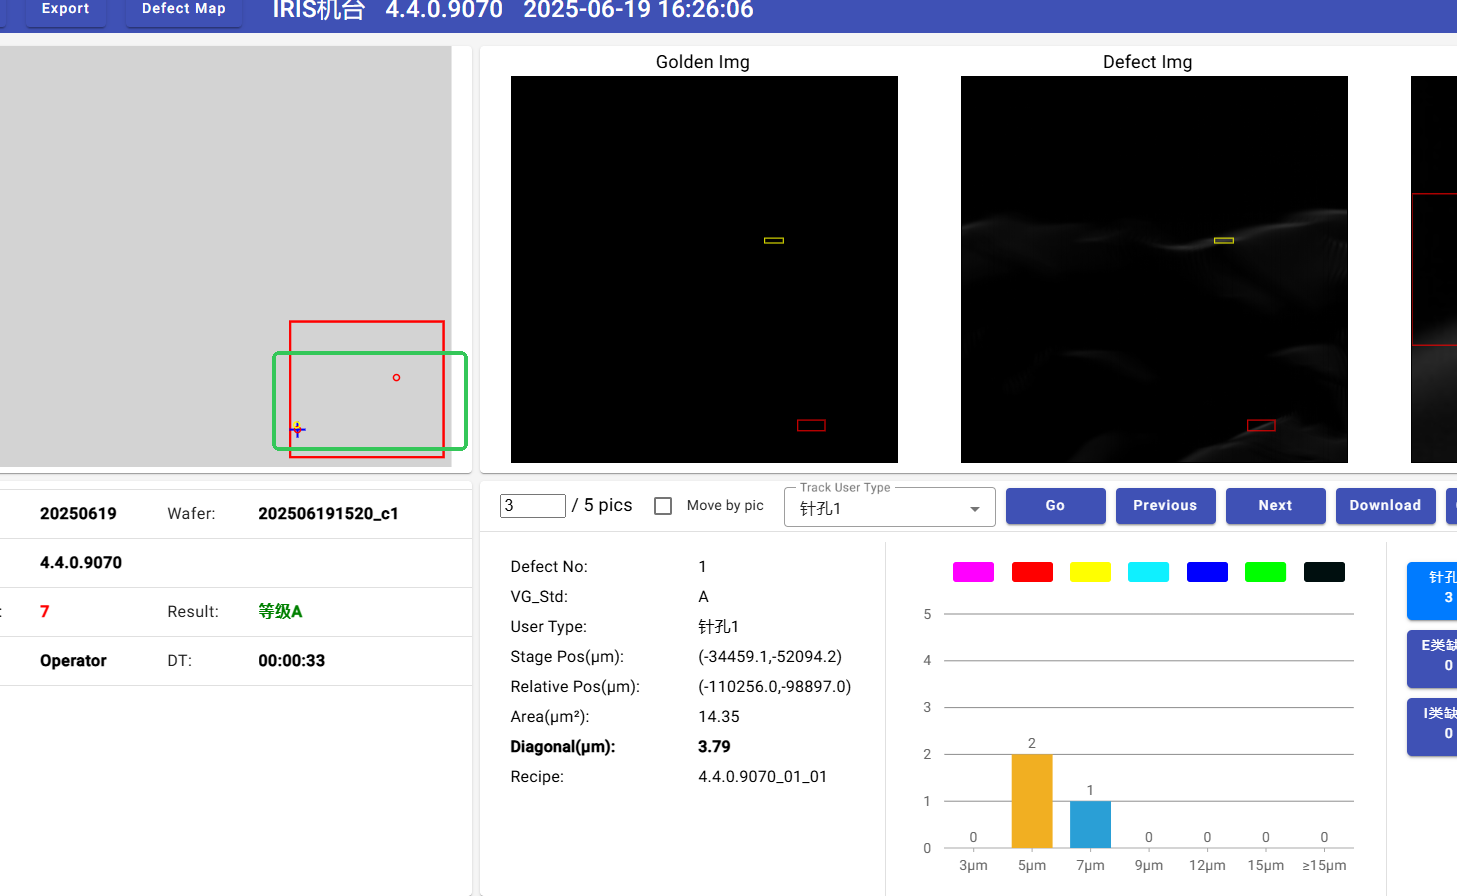Download the current defect image
The height and width of the screenshot is (896, 1457).
[x=1385, y=506]
